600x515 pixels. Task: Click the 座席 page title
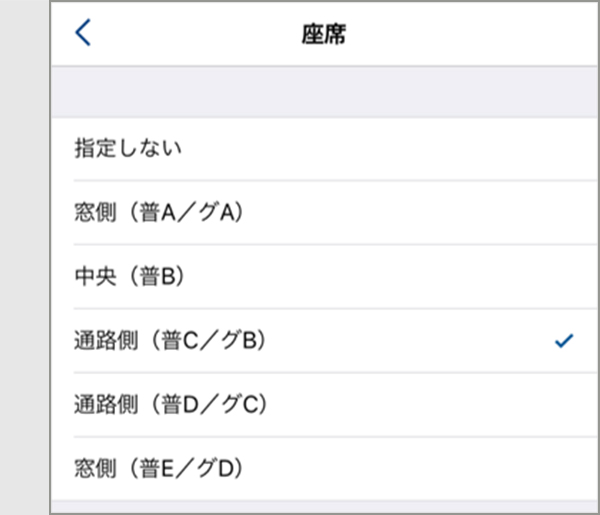coord(324,34)
